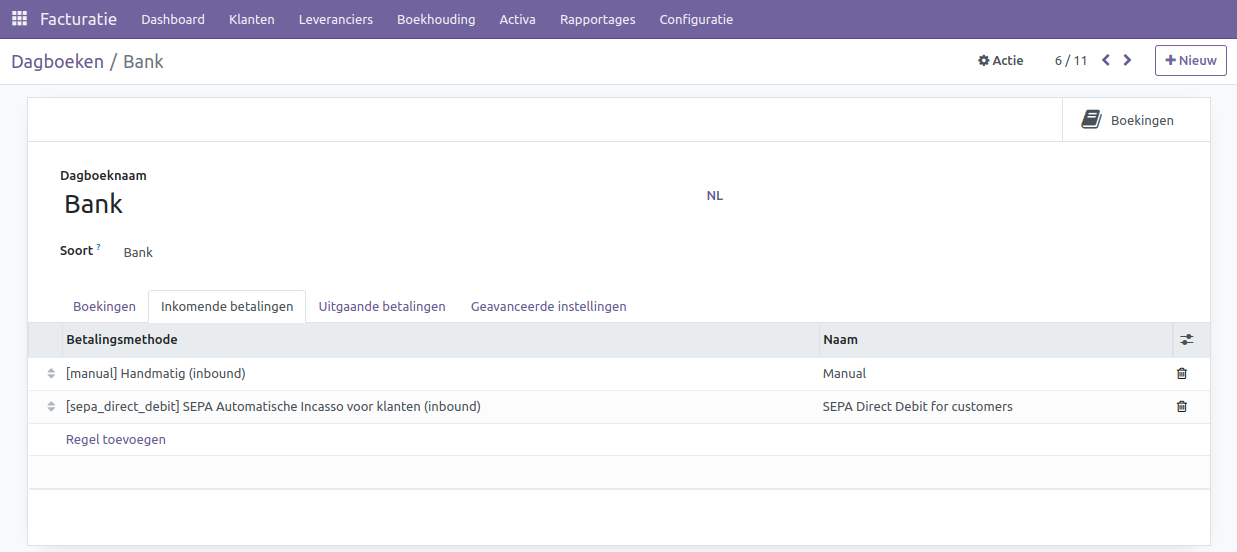Screen dimensions: 1237x552
Task: Edit the Dagboeknaam field Bank
Action: (x=300, y=204)
